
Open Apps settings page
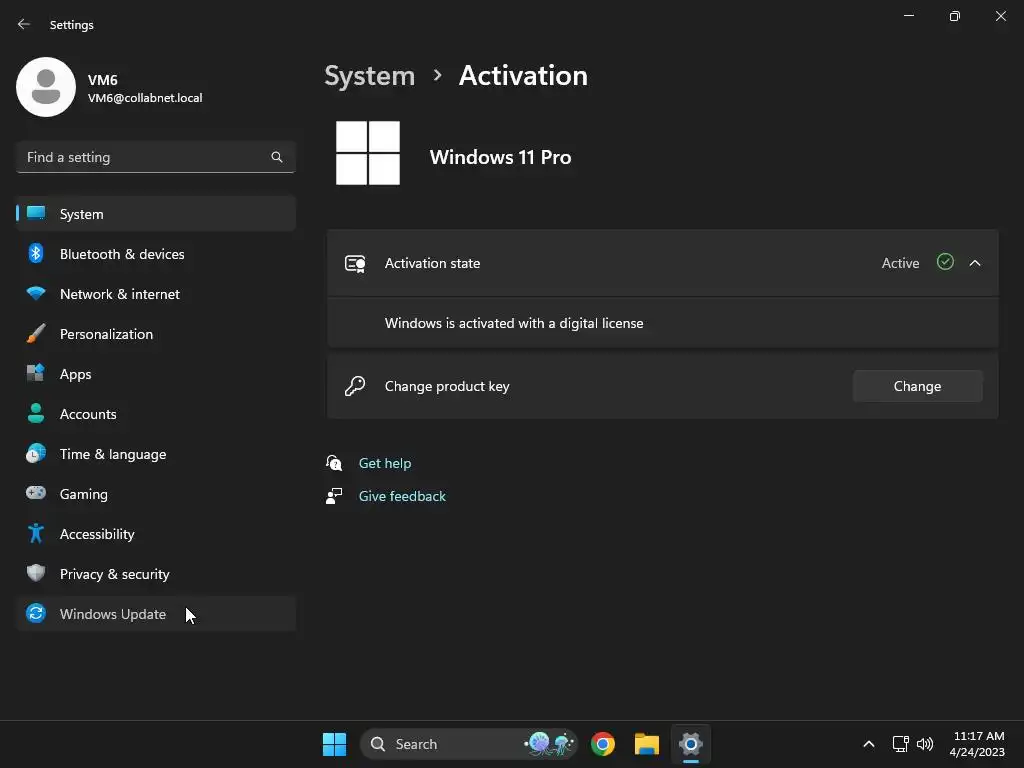click(156, 374)
